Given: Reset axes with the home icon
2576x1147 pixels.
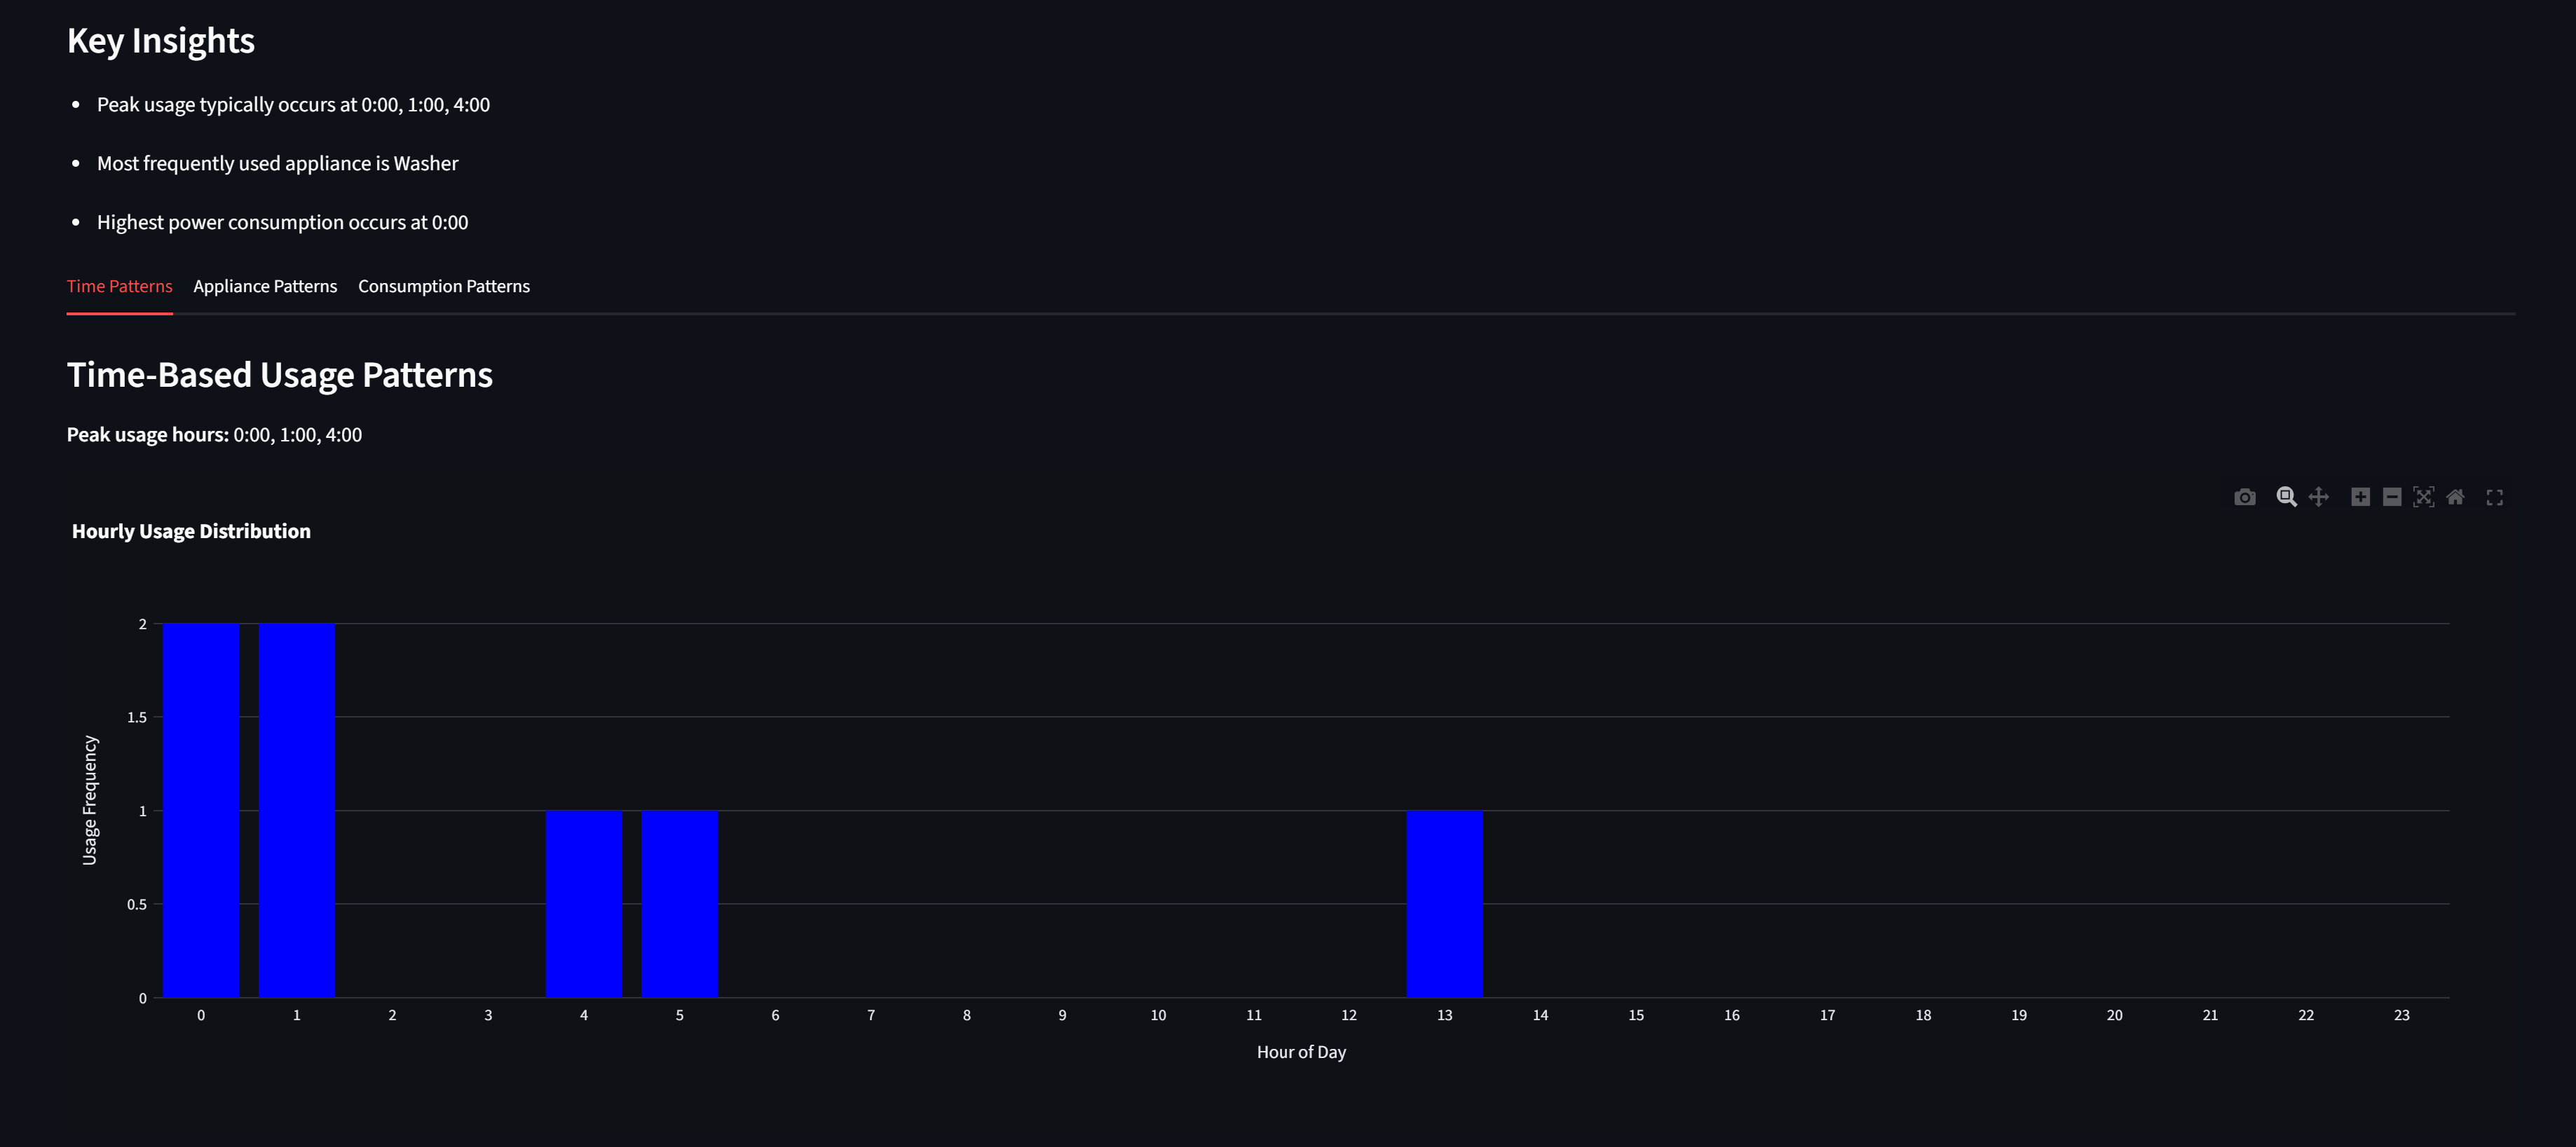Looking at the screenshot, I should 2455,497.
